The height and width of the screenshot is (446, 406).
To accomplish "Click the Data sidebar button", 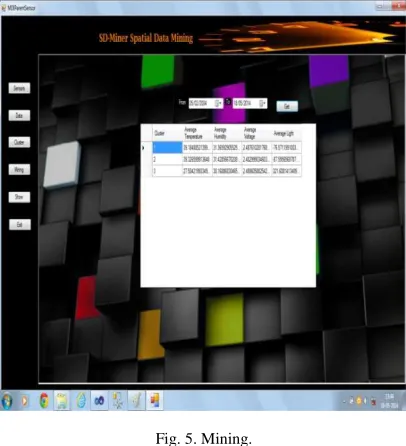I will (x=19, y=115).
